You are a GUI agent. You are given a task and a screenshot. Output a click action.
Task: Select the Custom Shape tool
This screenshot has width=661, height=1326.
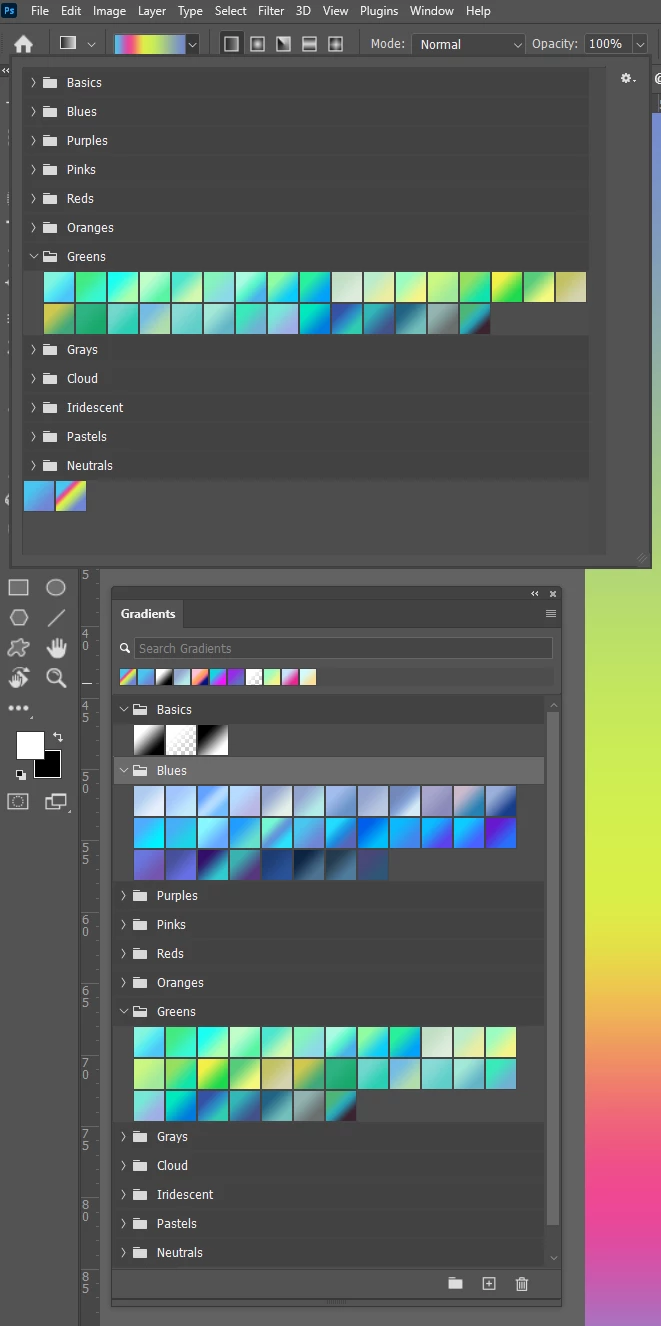click(x=19, y=647)
